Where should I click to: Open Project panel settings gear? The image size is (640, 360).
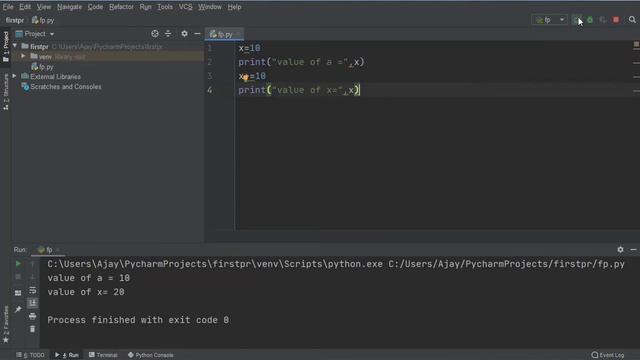click(x=184, y=34)
